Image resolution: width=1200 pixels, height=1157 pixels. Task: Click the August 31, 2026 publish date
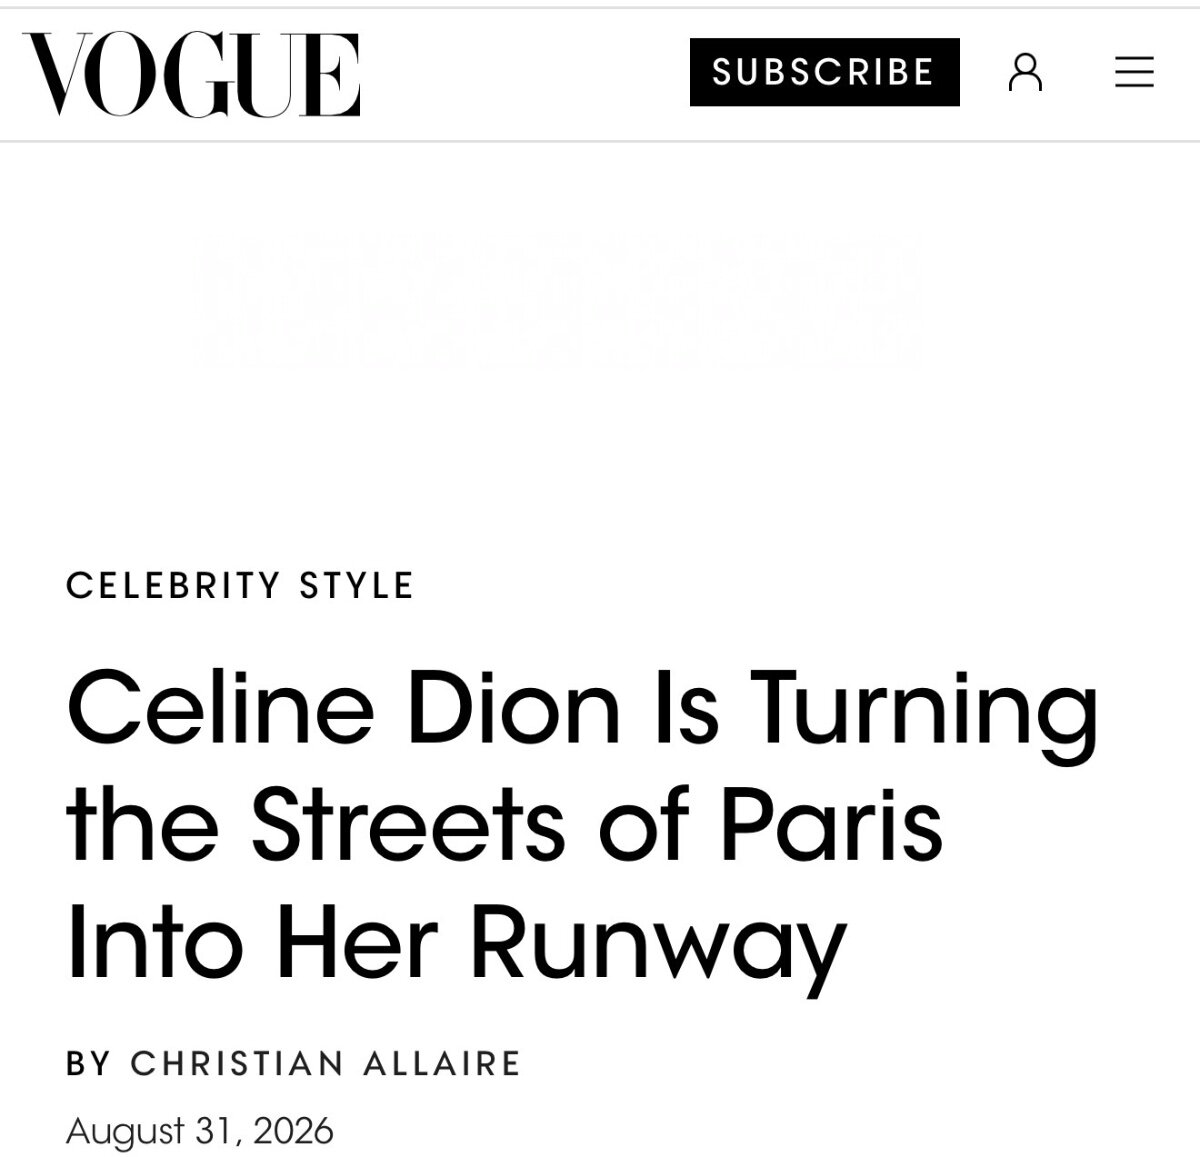(x=199, y=1131)
